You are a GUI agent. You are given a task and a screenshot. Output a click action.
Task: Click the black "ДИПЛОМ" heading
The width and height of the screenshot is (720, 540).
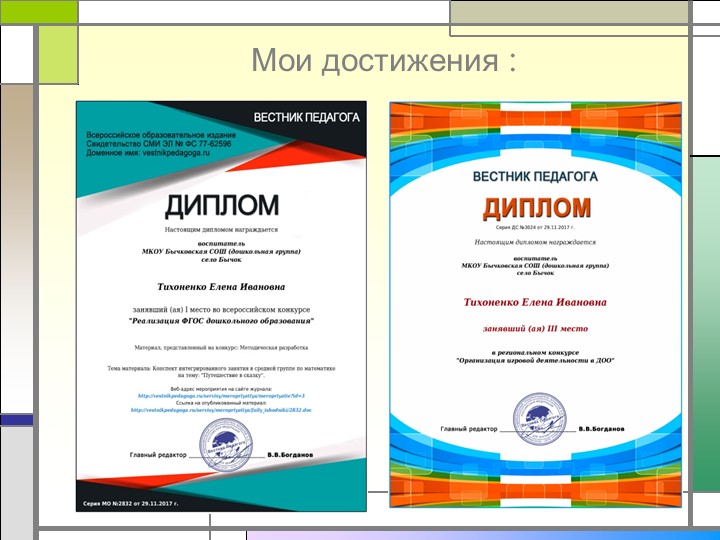222,206
